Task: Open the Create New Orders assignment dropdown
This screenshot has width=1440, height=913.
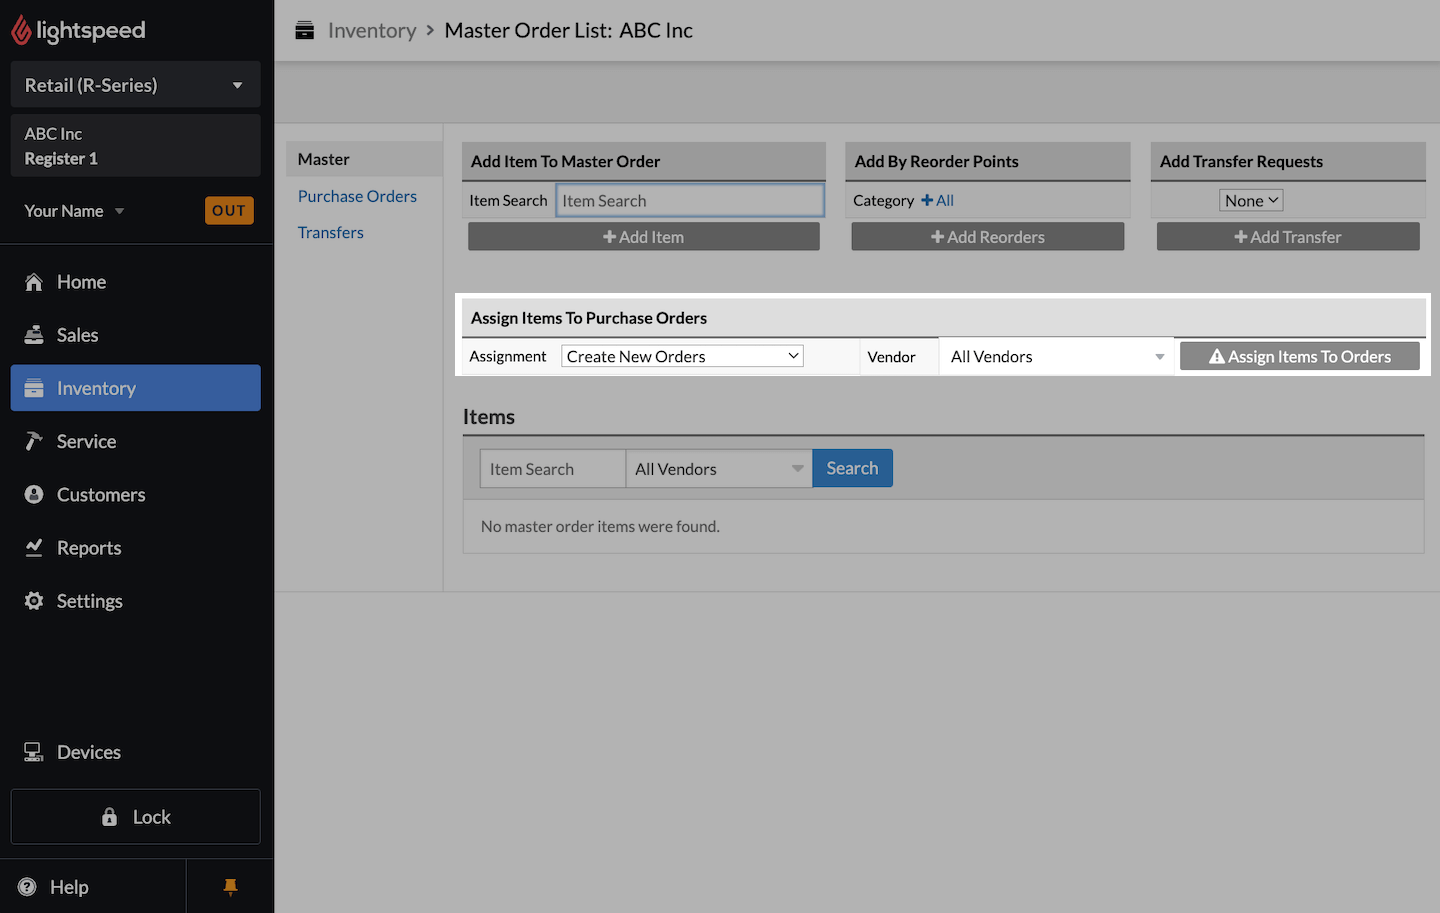Action: point(682,356)
